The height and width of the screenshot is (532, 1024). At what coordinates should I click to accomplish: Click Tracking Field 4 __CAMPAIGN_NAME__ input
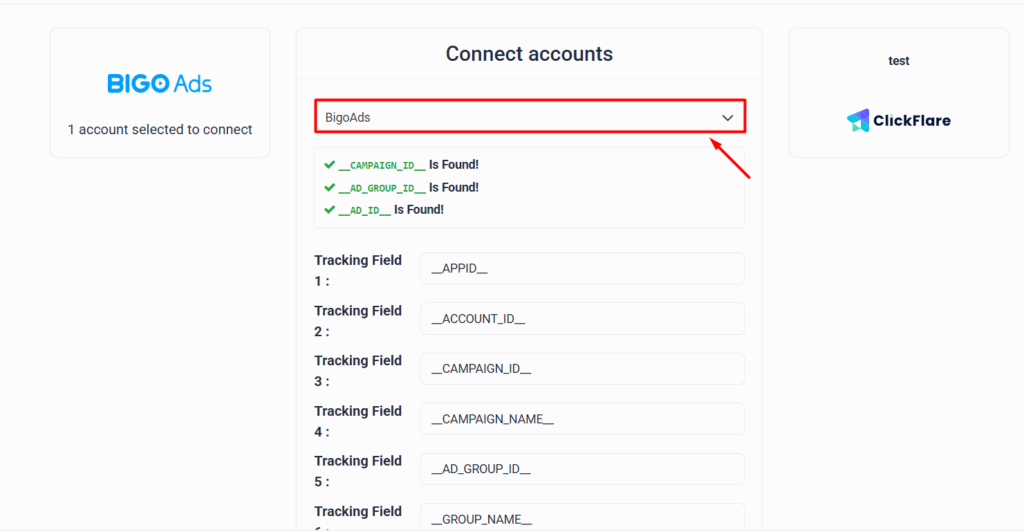click(582, 419)
